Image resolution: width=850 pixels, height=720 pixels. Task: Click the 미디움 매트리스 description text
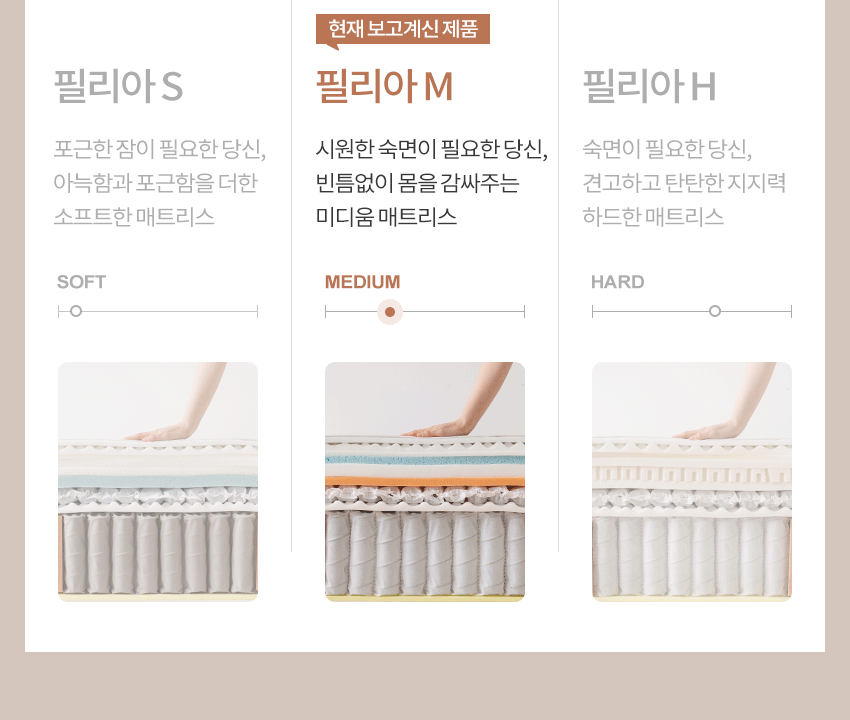click(x=387, y=217)
